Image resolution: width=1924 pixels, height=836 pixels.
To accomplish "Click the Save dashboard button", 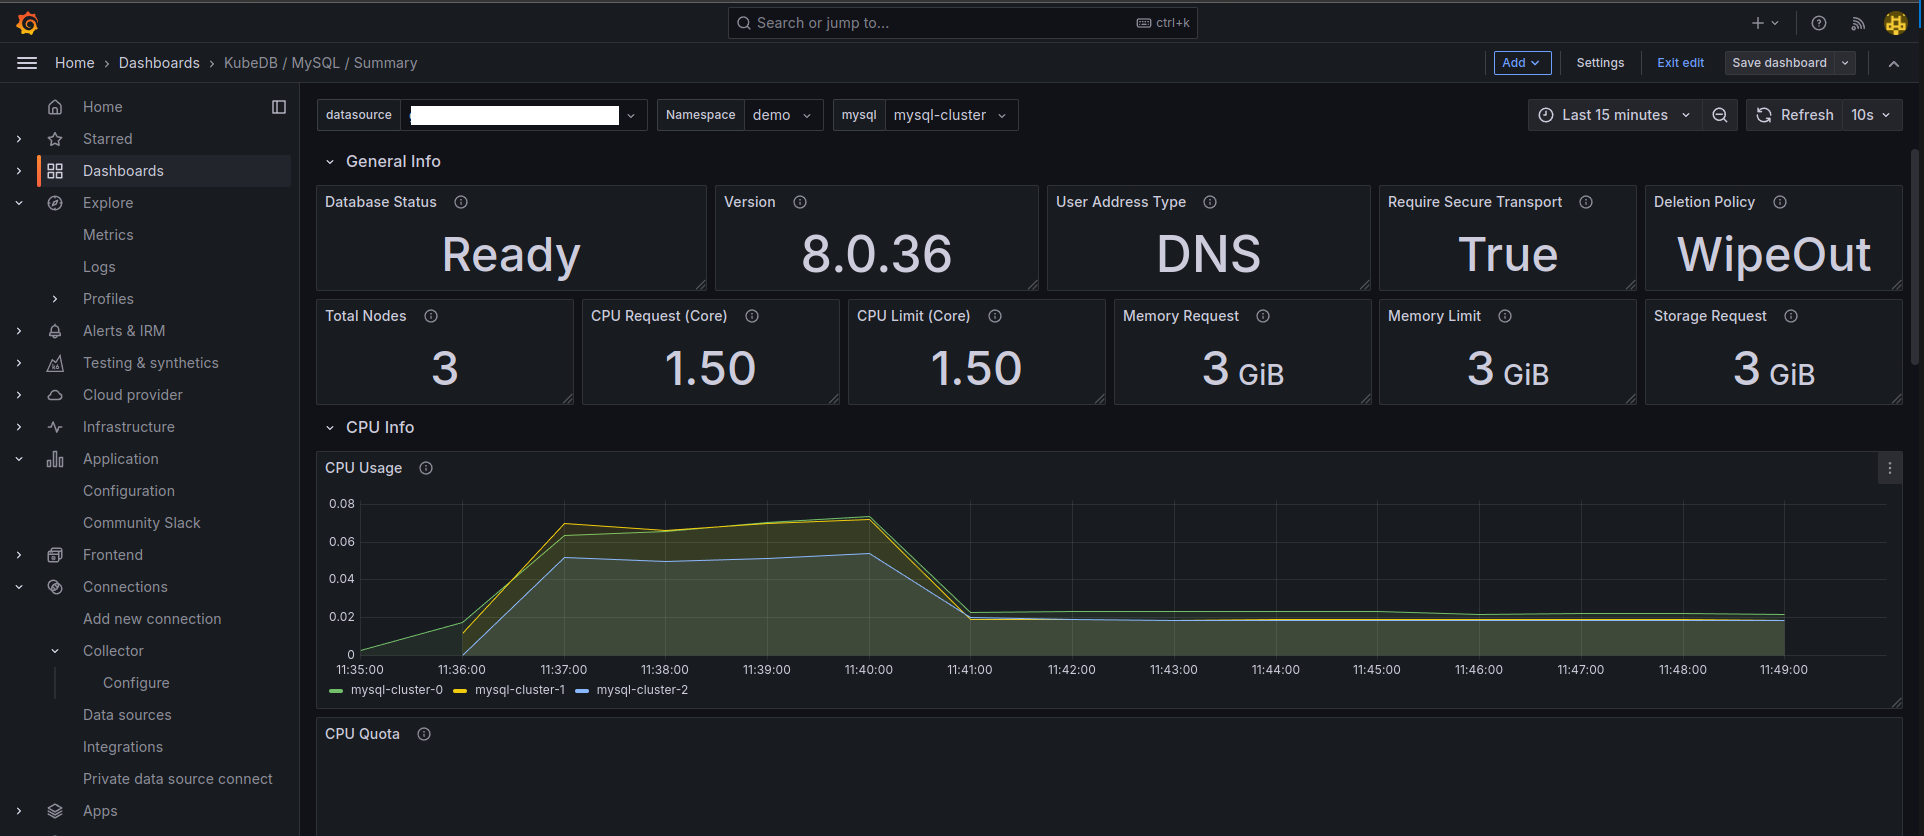I will tap(1779, 63).
